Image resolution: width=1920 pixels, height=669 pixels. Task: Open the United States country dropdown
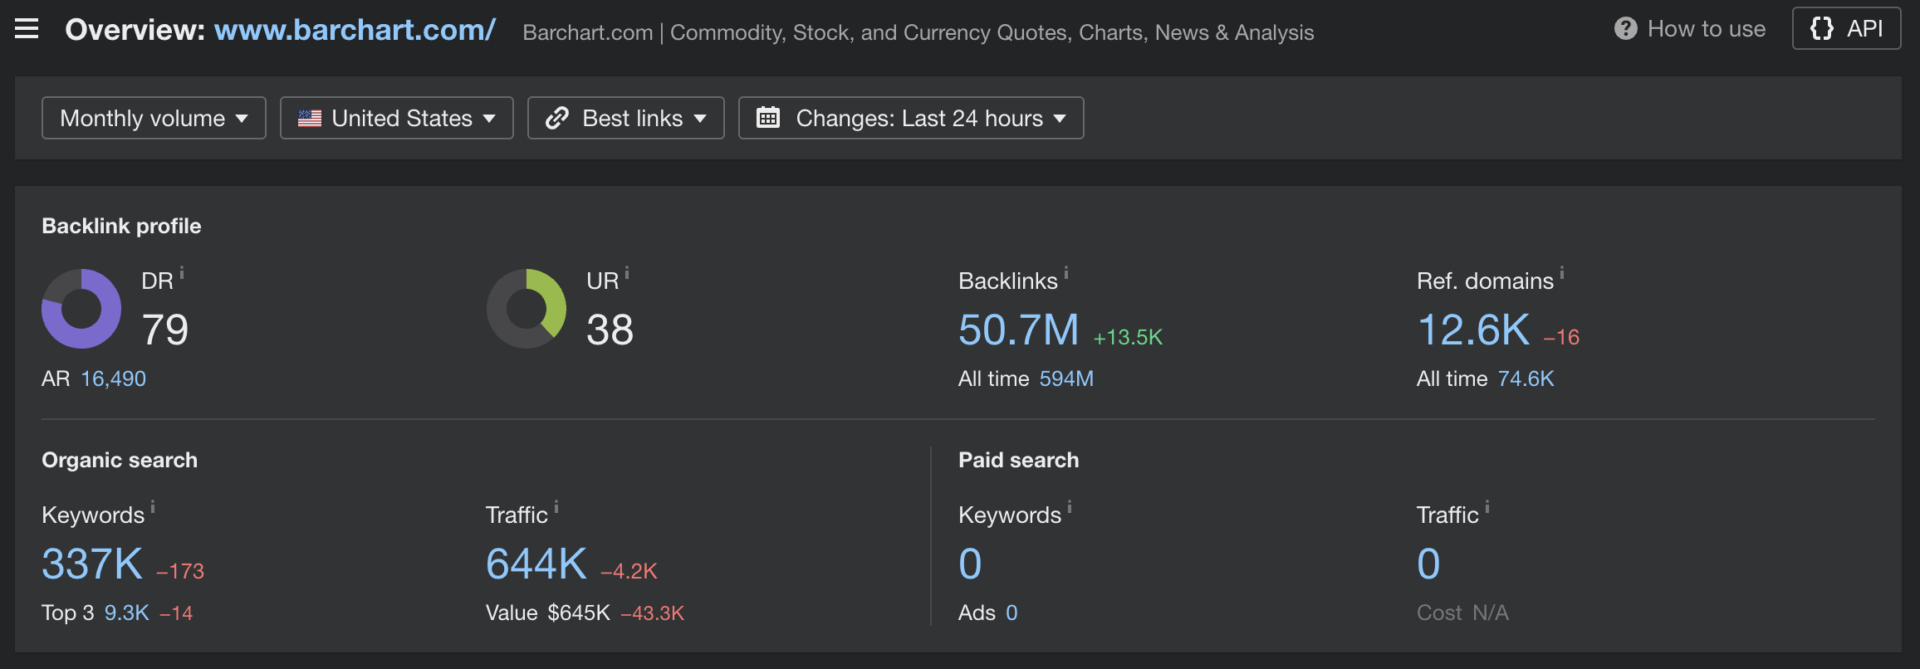397,118
